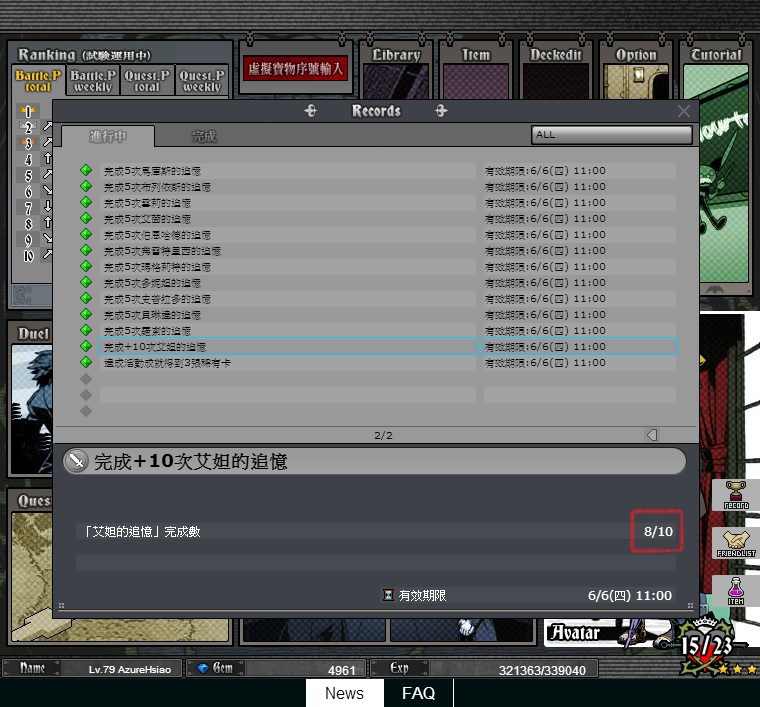Viewport: 760px width, 707px height.
Task: Click the blue Gem icon
Action: (203, 668)
